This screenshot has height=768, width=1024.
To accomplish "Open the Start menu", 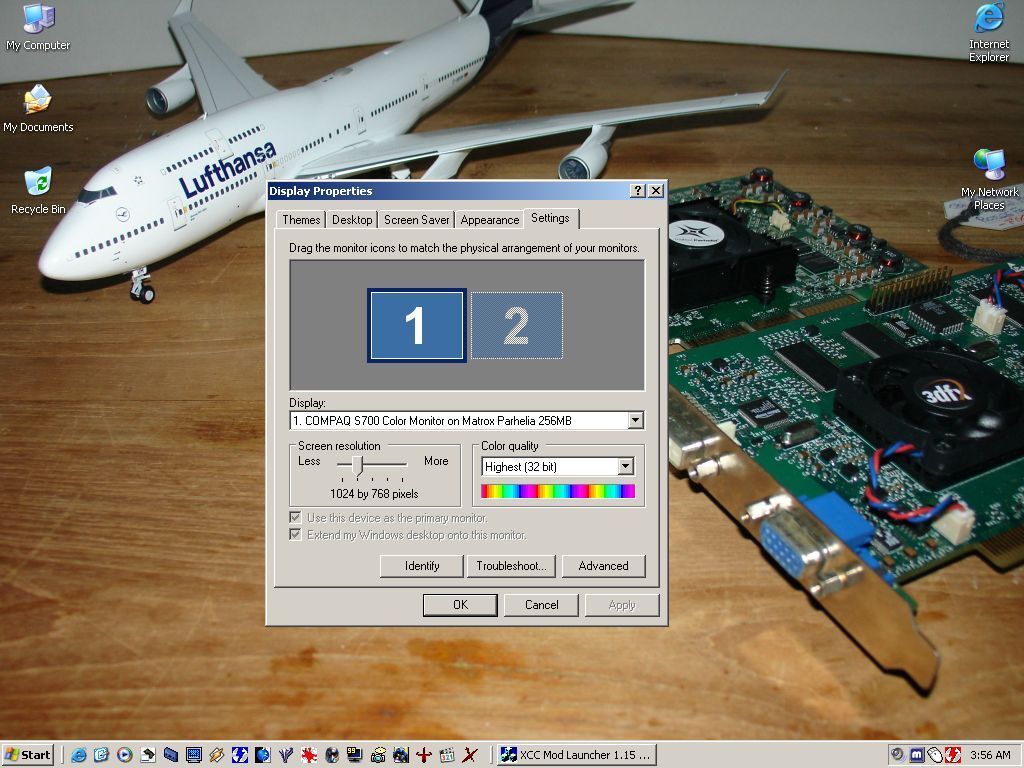I will pyautogui.click(x=27, y=755).
